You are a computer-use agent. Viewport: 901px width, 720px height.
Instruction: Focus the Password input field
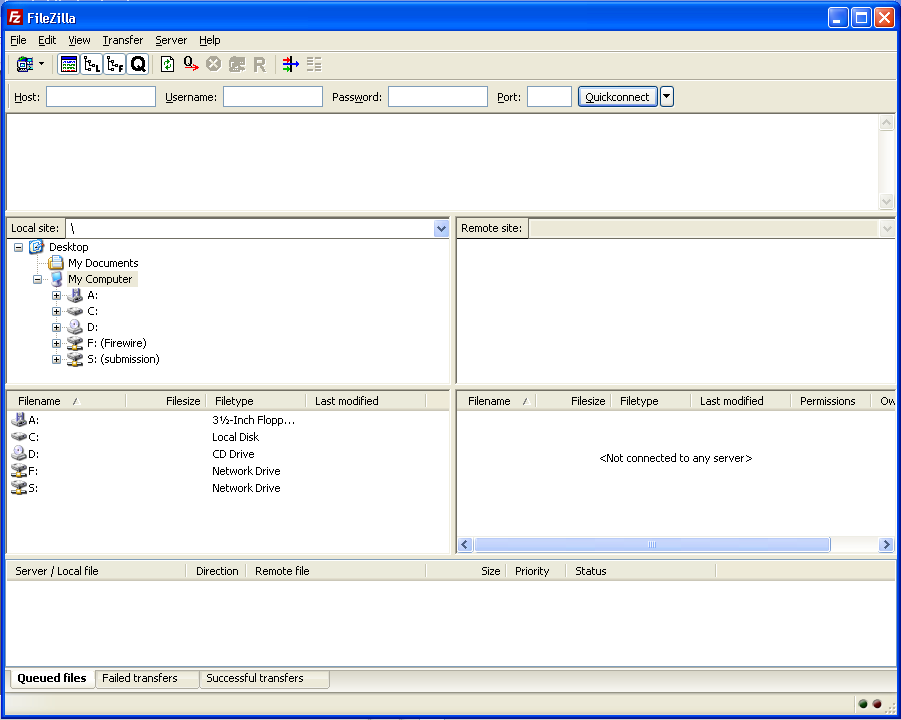(438, 97)
